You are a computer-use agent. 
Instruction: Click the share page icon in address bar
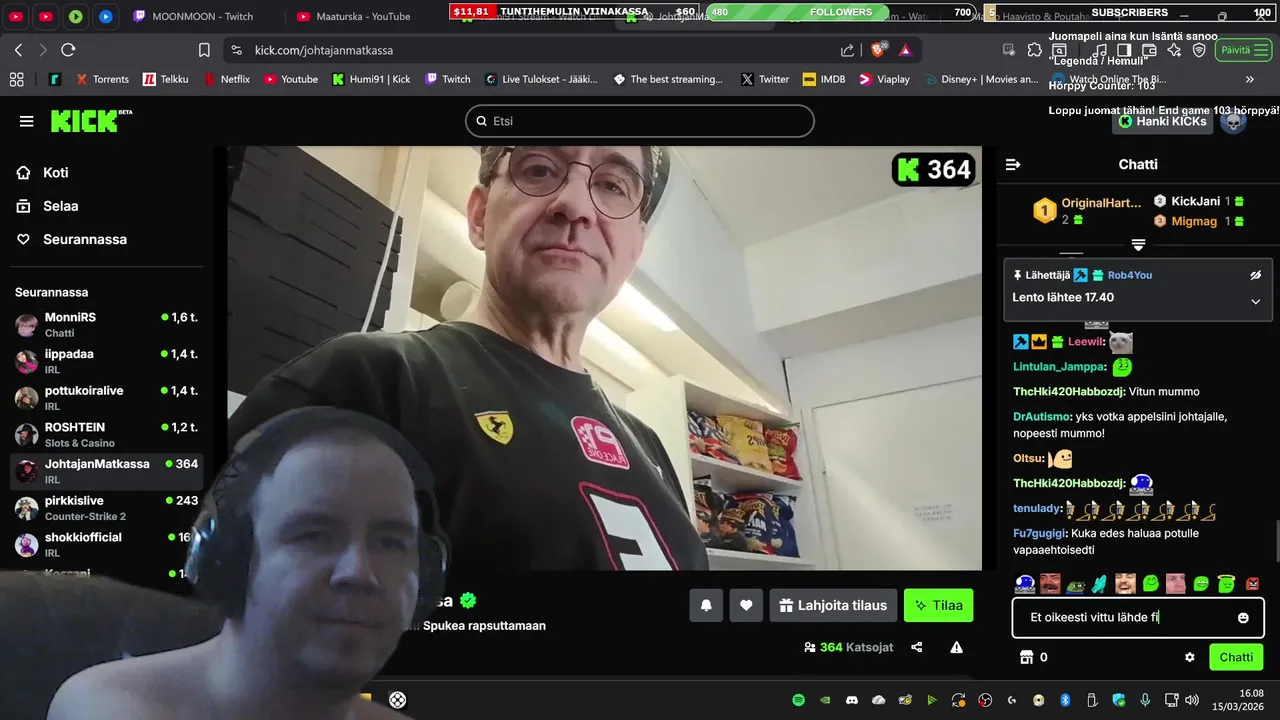tap(848, 50)
